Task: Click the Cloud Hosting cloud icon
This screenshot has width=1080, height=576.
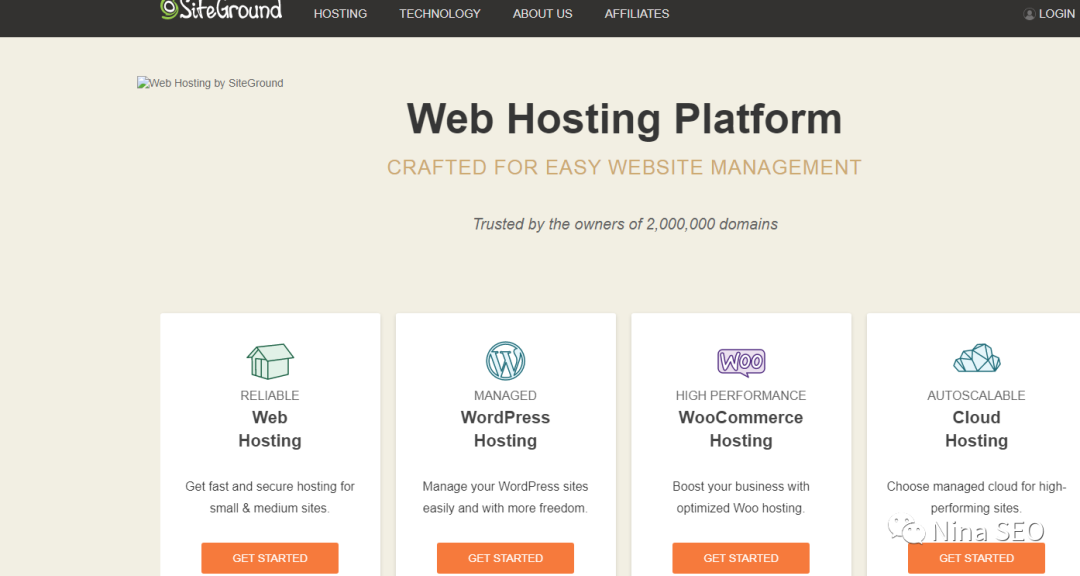Action: point(977,358)
